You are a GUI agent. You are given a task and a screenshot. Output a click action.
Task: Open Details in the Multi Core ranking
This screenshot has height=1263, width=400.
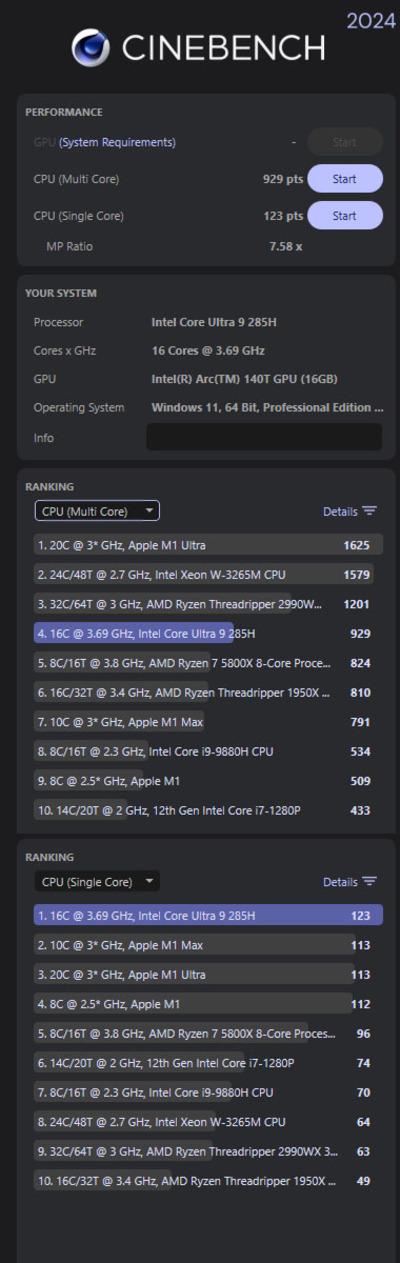340,511
